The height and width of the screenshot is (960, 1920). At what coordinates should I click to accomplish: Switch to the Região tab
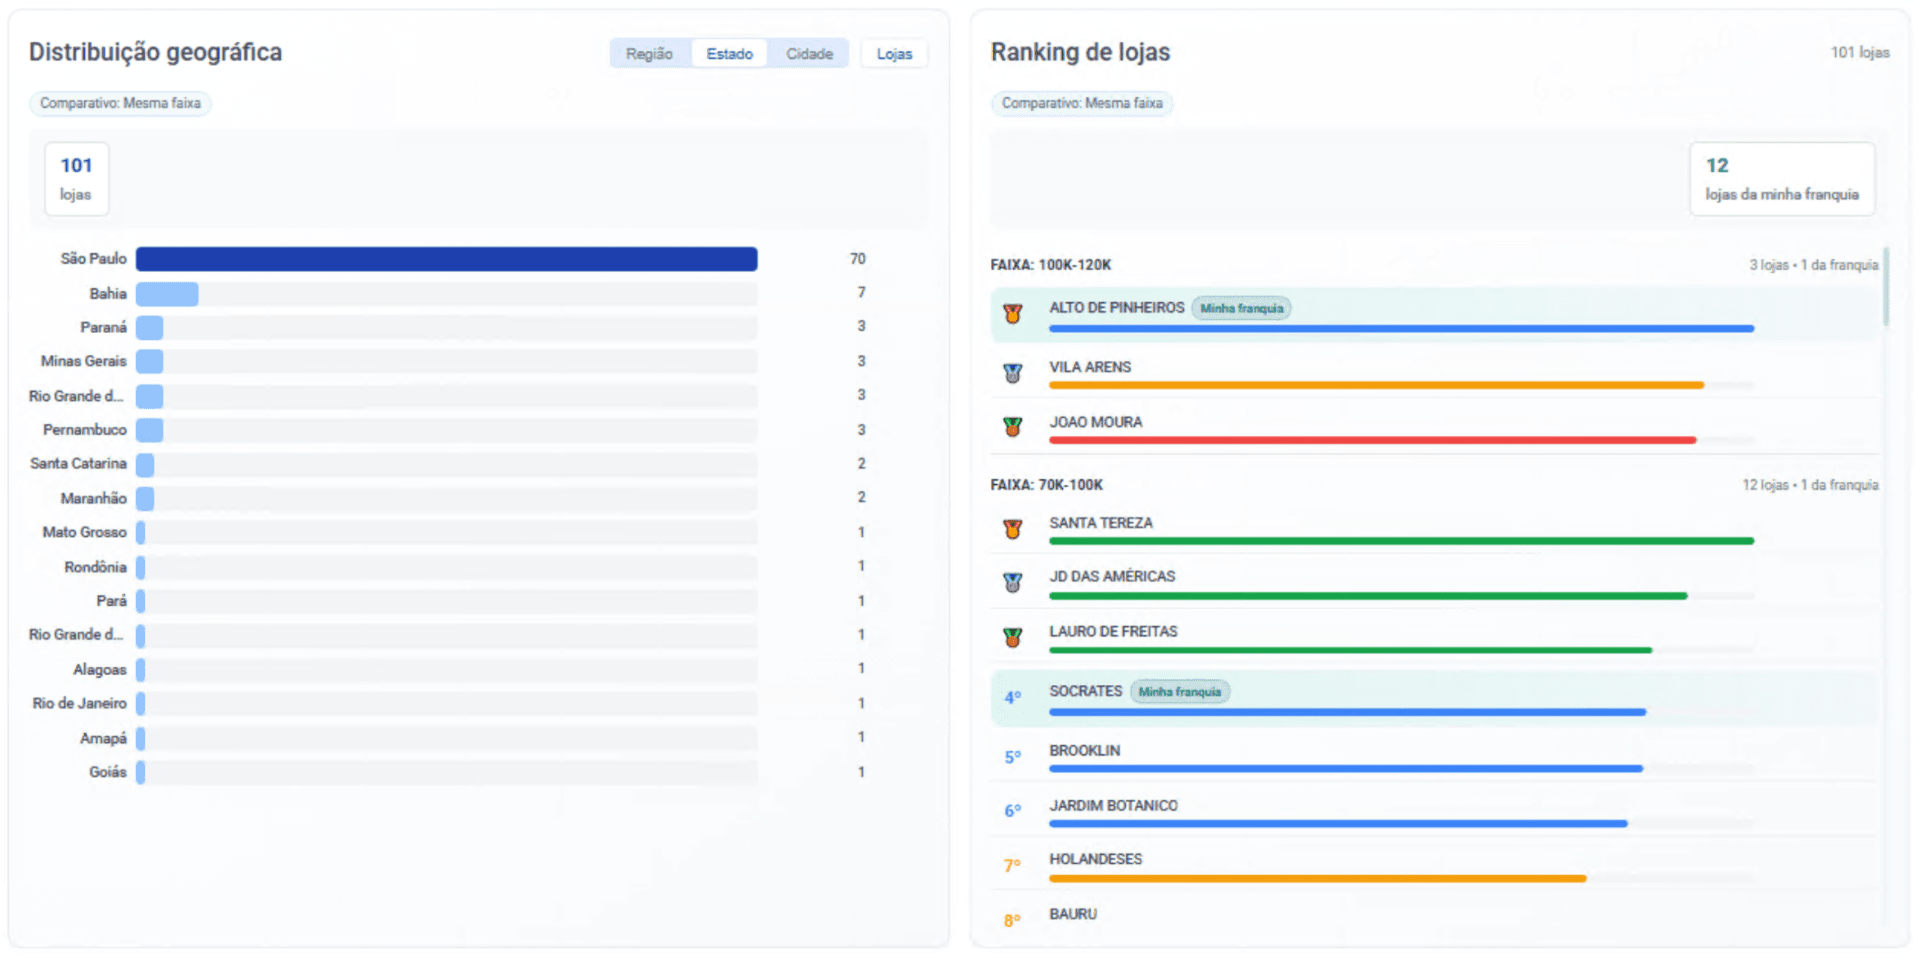(x=650, y=54)
